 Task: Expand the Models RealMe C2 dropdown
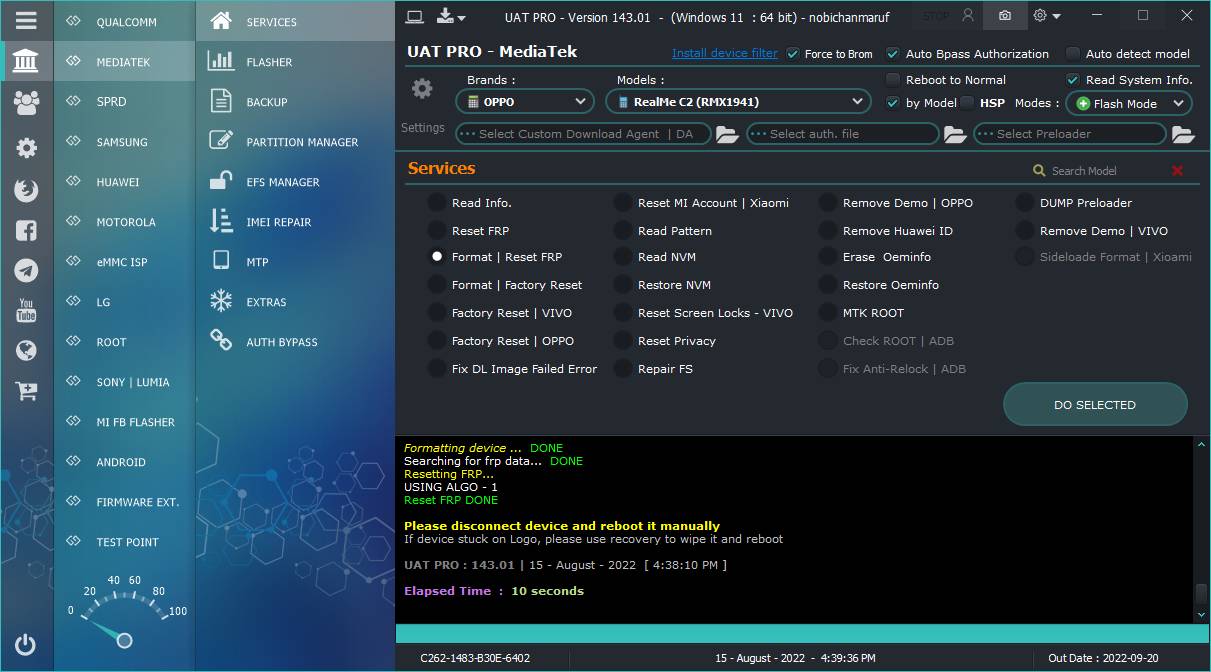pos(738,102)
